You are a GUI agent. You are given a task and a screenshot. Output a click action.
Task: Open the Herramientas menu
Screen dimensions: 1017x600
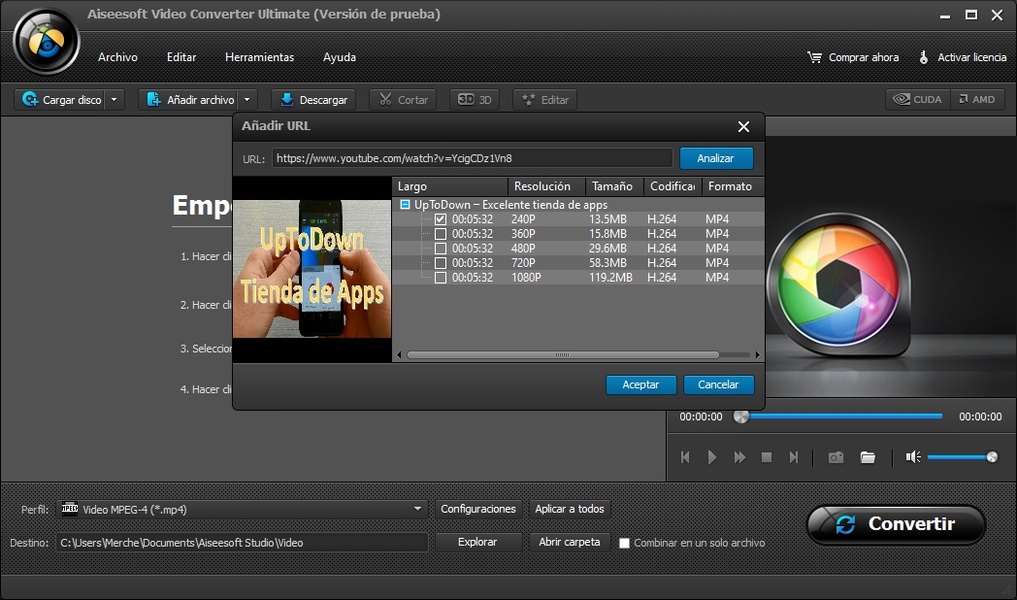tap(259, 57)
